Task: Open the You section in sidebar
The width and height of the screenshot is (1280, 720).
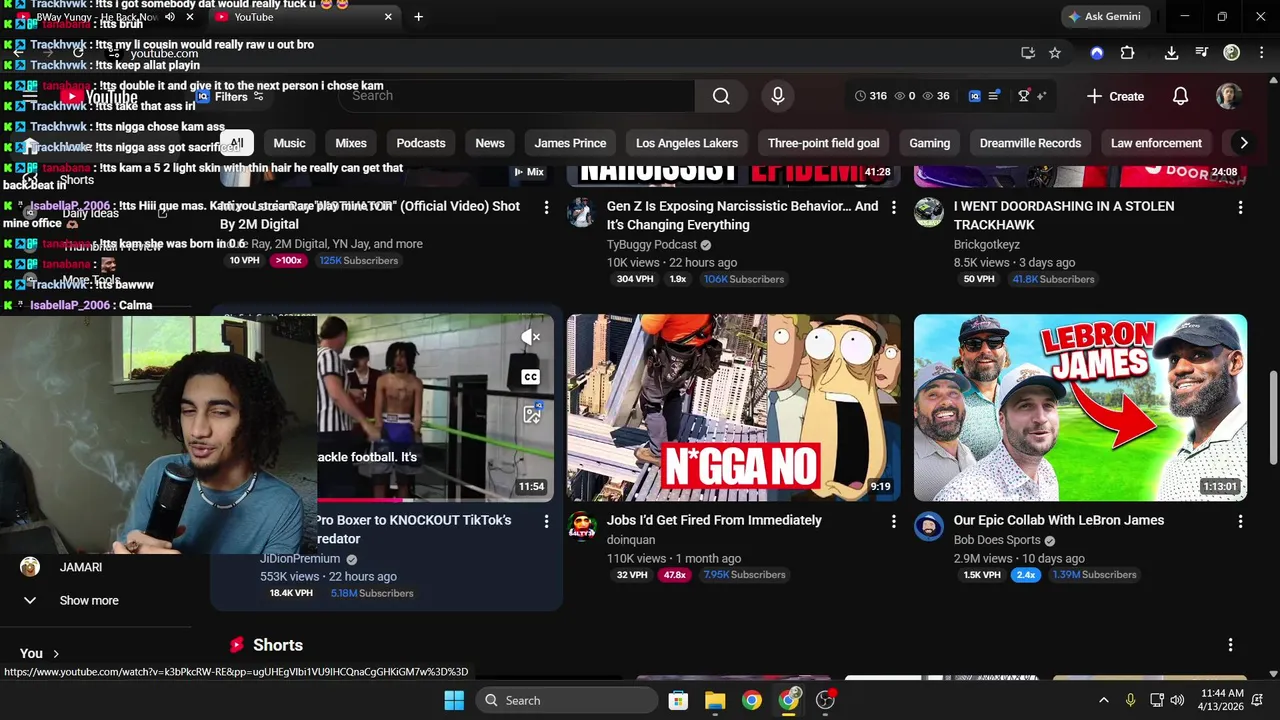Action: 40,653
